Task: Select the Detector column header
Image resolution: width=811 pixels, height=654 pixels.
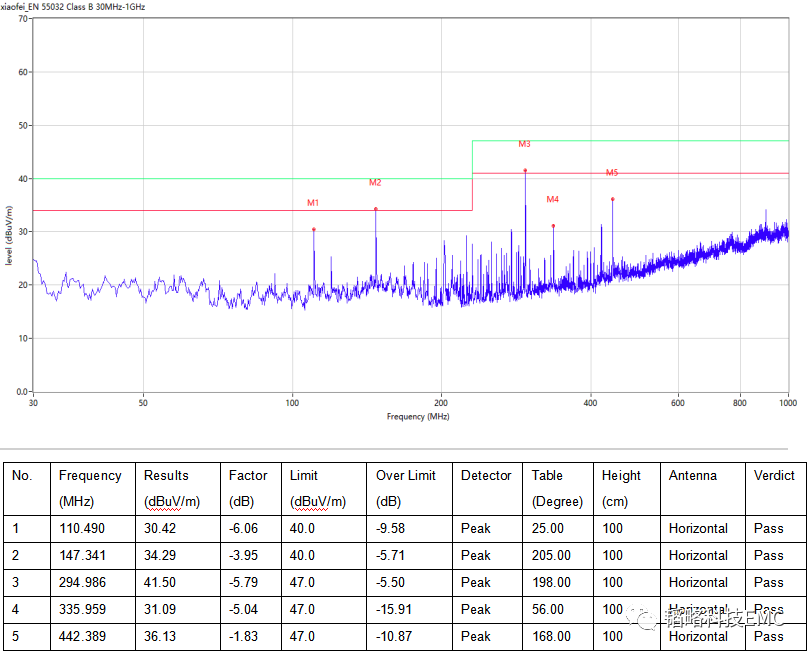Action: (486, 476)
